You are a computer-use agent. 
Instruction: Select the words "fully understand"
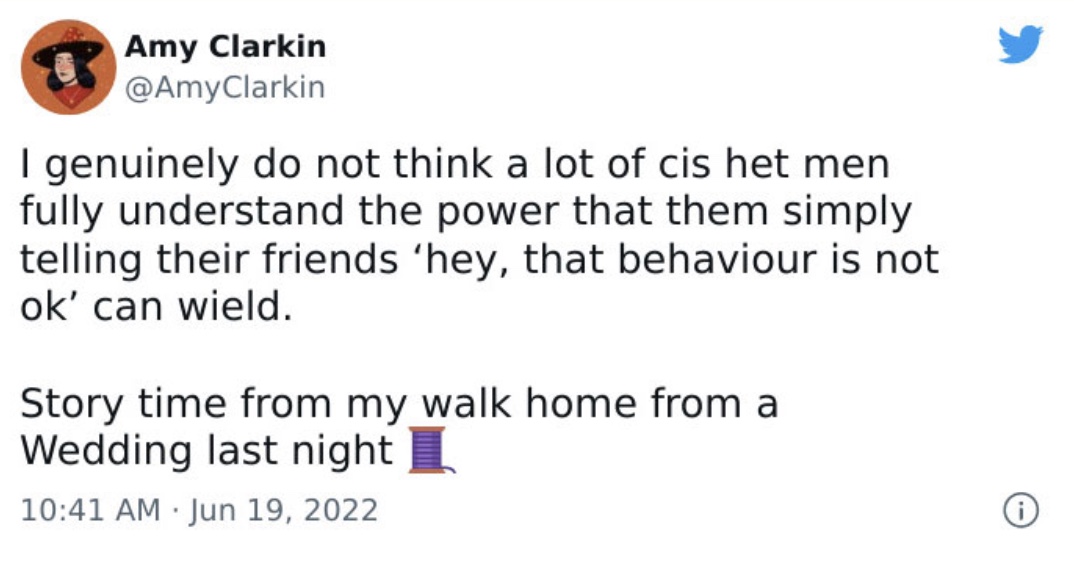(x=182, y=213)
